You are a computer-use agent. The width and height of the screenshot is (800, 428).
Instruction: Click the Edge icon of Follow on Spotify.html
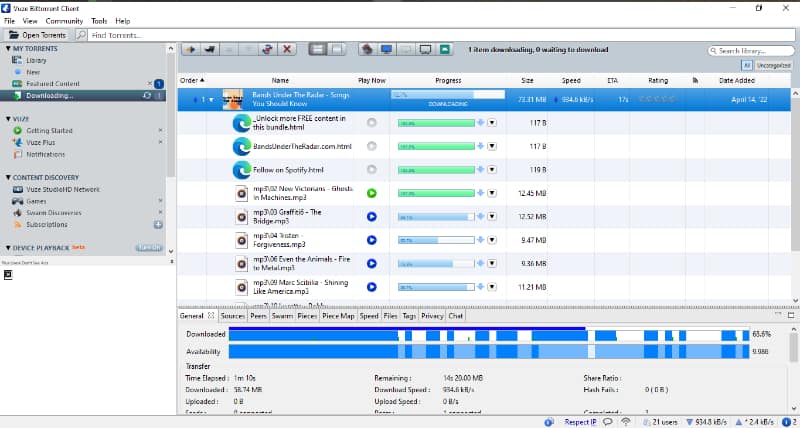click(x=241, y=170)
